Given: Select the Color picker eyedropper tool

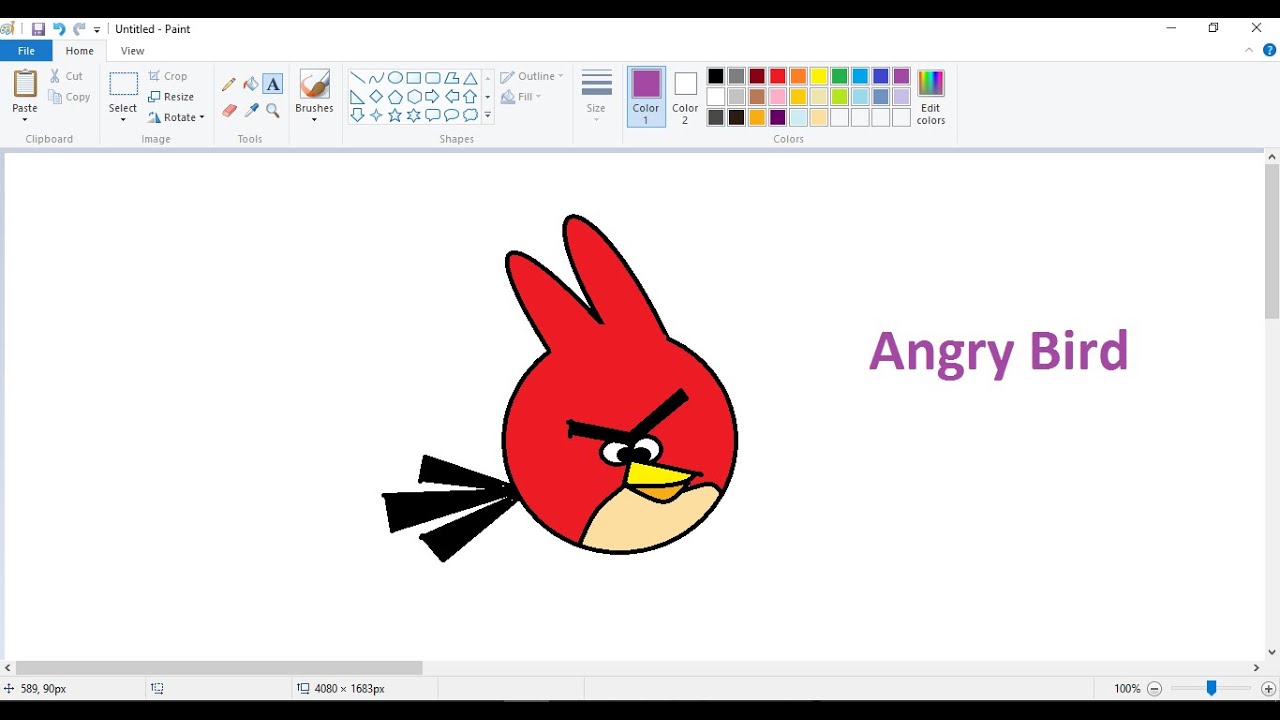Looking at the screenshot, I should coord(251,111).
